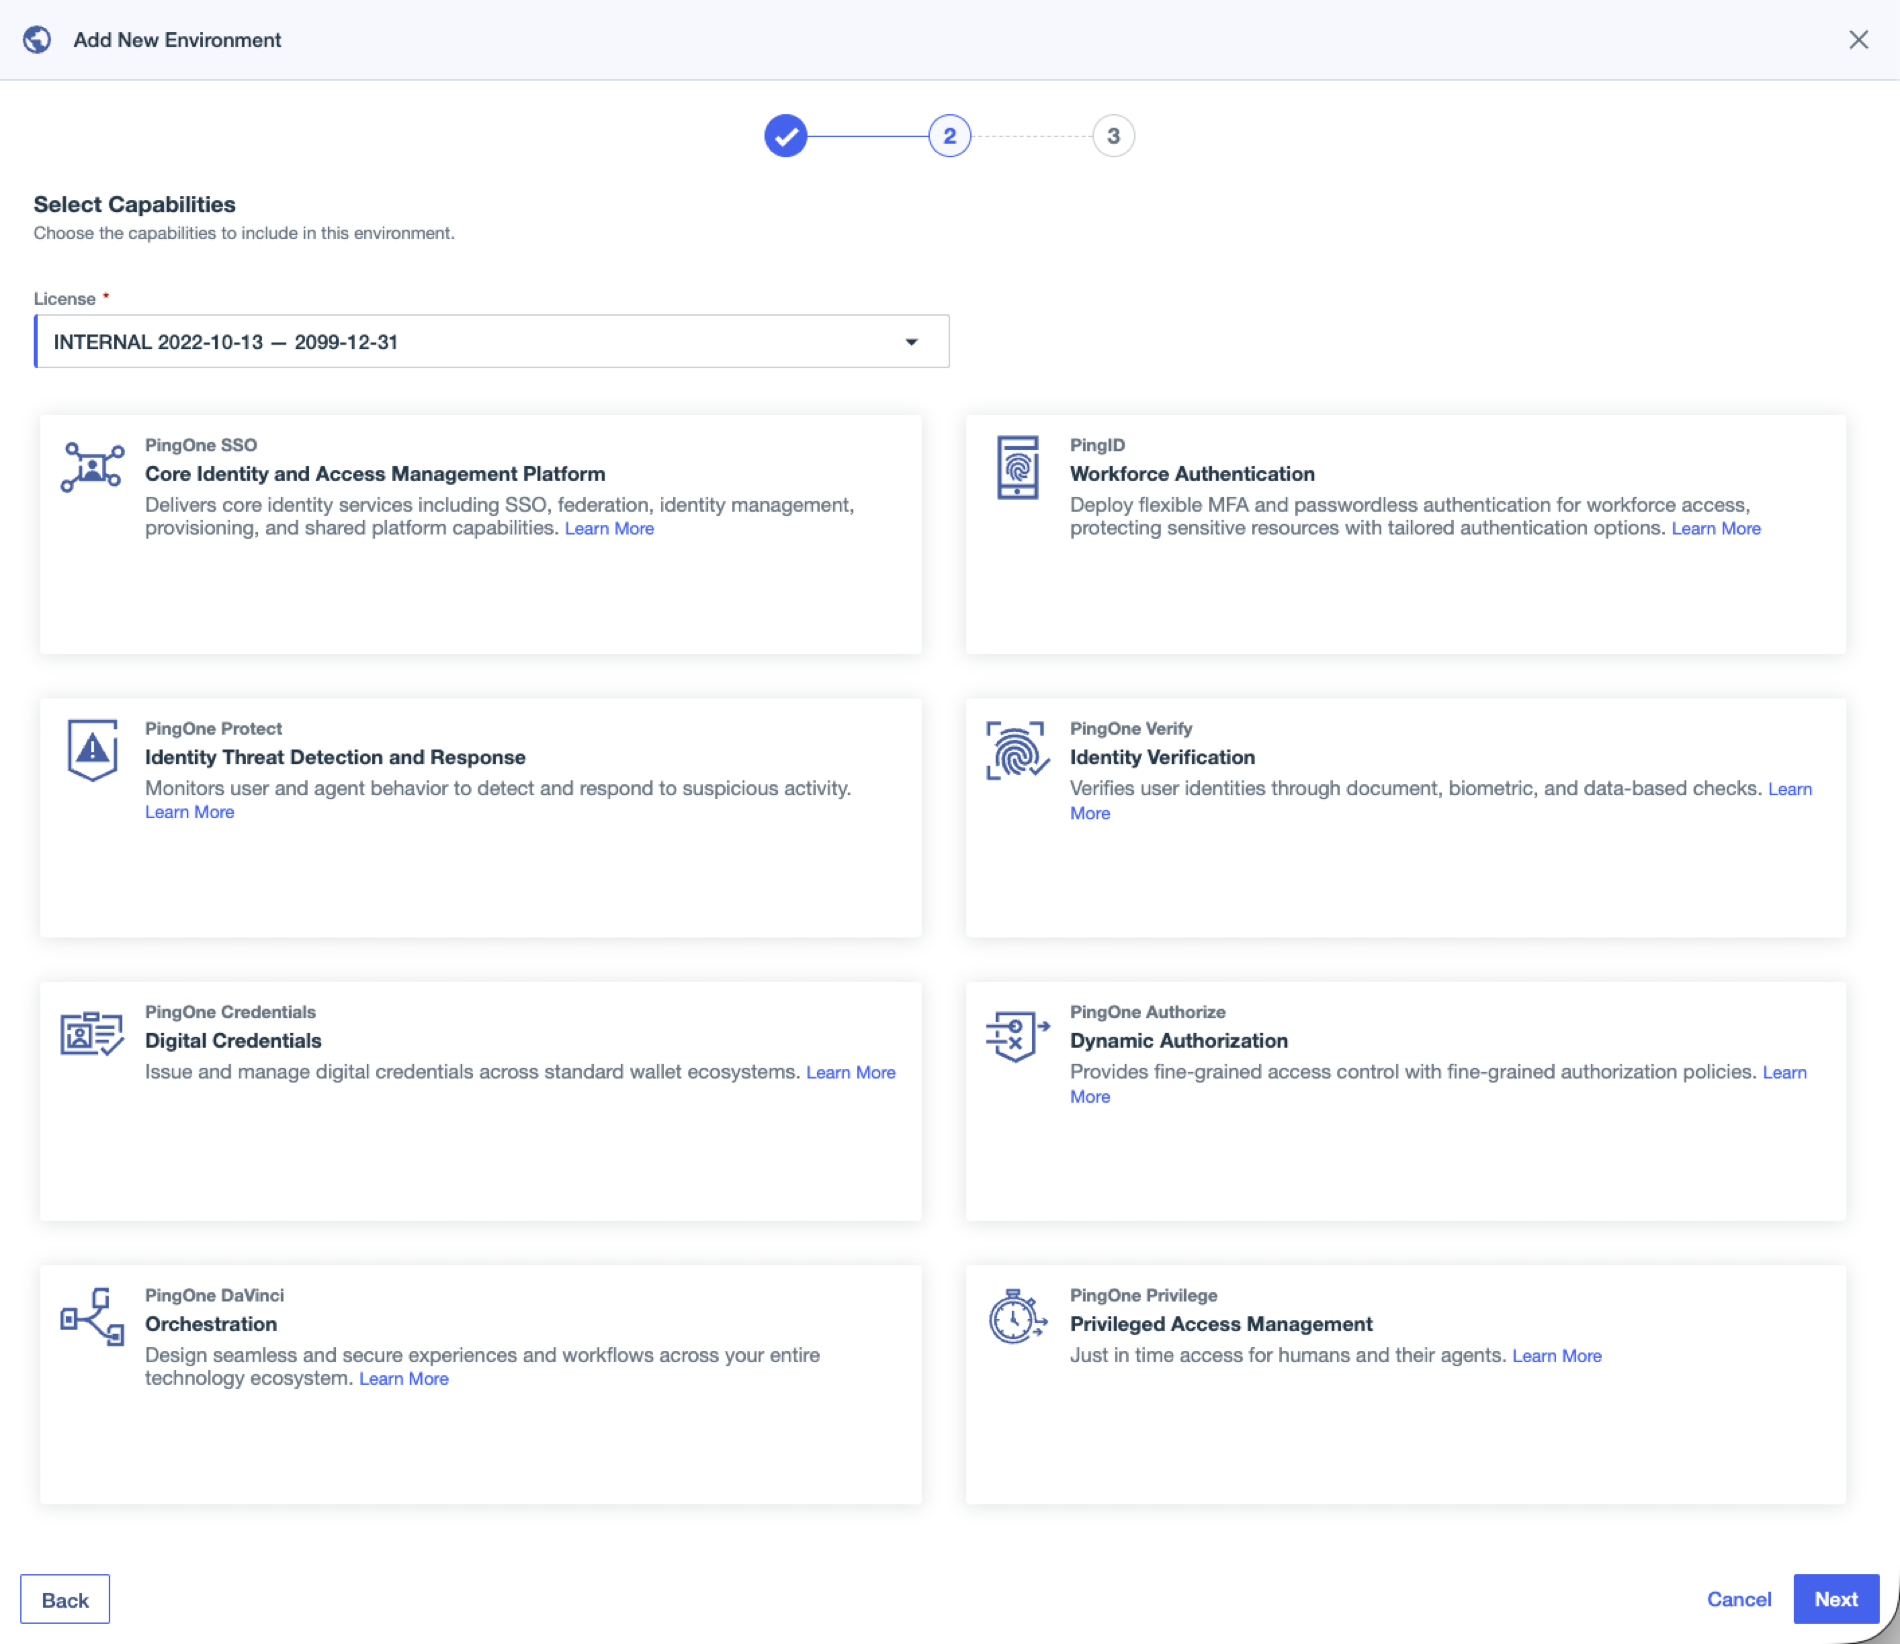The width and height of the screenshot is (1900, 1644).
Task: Close the Add New Environment dialog
Action: click(x=1858, y=40)
